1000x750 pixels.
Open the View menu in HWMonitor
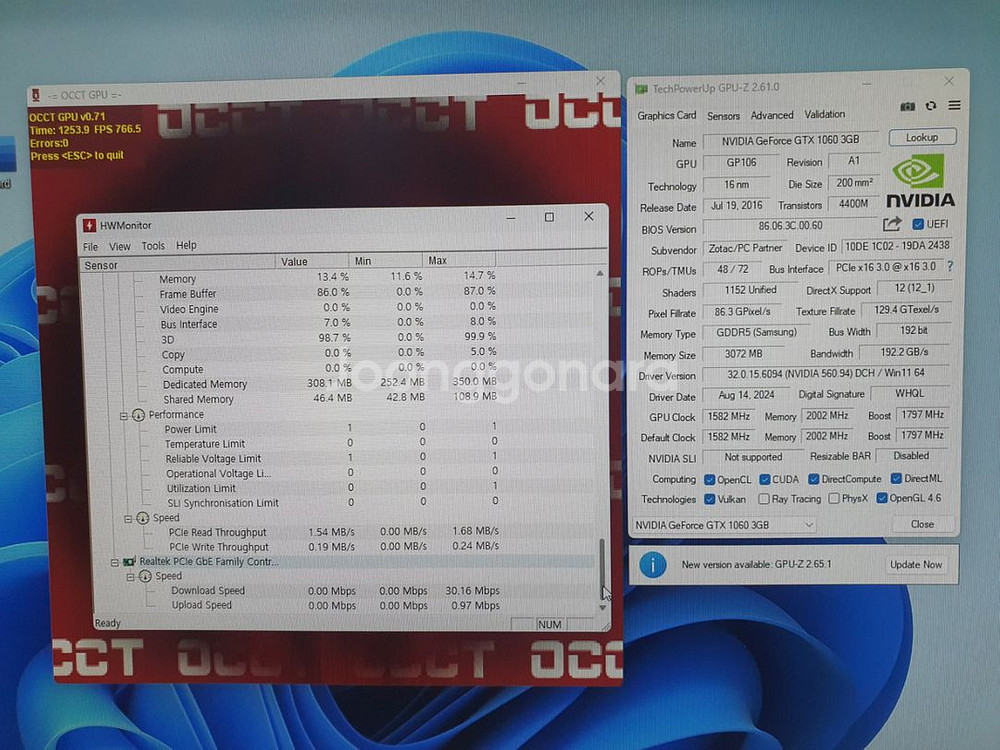(119, 246)
